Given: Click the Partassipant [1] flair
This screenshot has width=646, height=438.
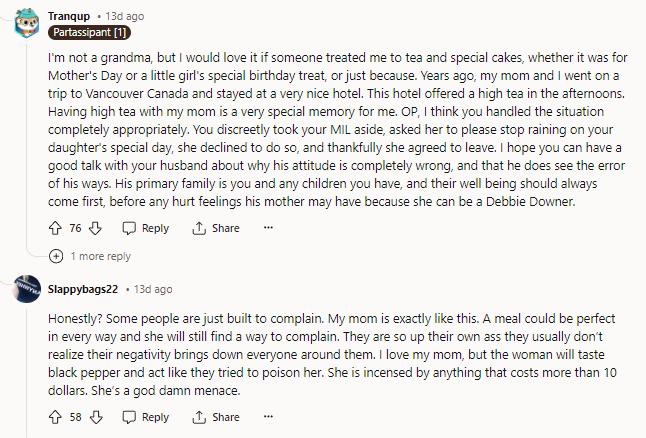Looking at the screenshot, I should click(88, 32).
